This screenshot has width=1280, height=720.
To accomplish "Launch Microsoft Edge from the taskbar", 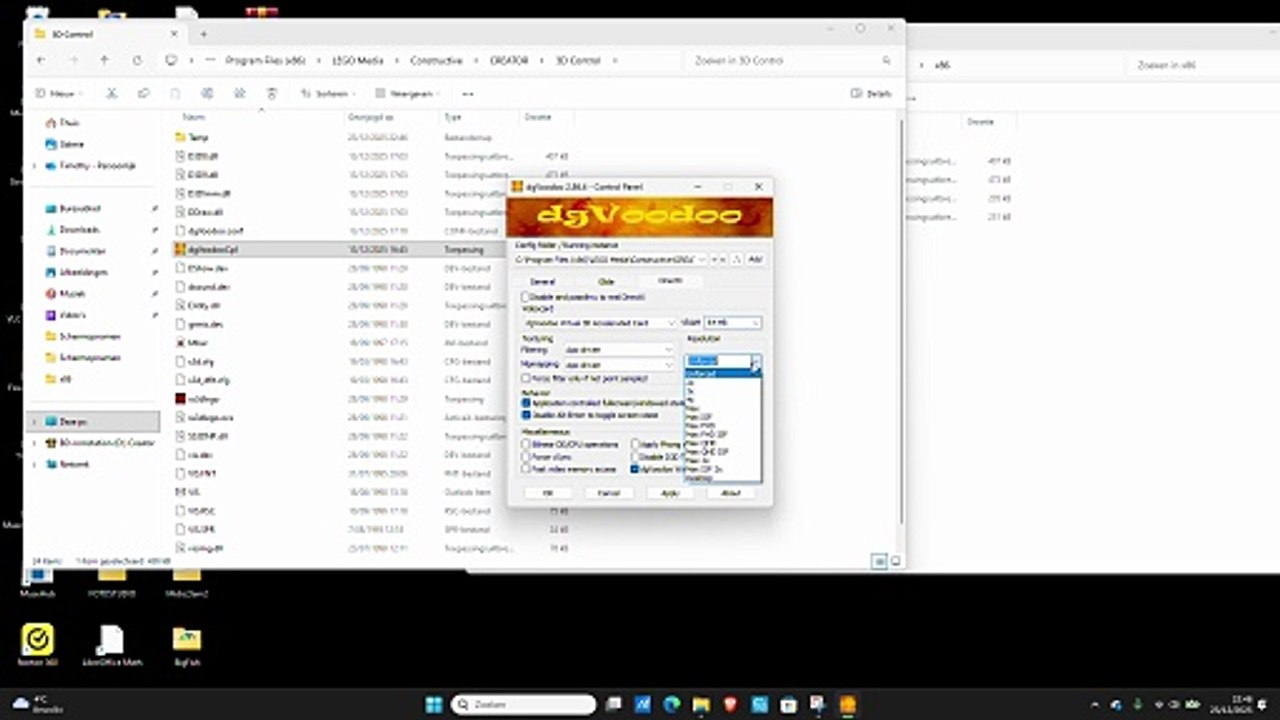I will click(671, 705).
